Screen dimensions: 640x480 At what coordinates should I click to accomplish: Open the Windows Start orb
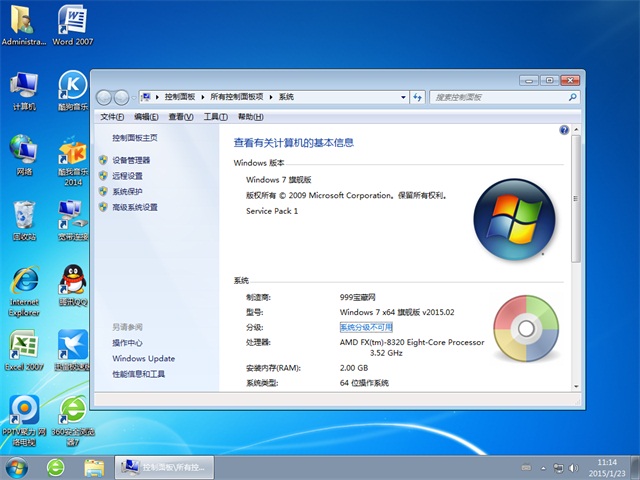pos(17,468)
